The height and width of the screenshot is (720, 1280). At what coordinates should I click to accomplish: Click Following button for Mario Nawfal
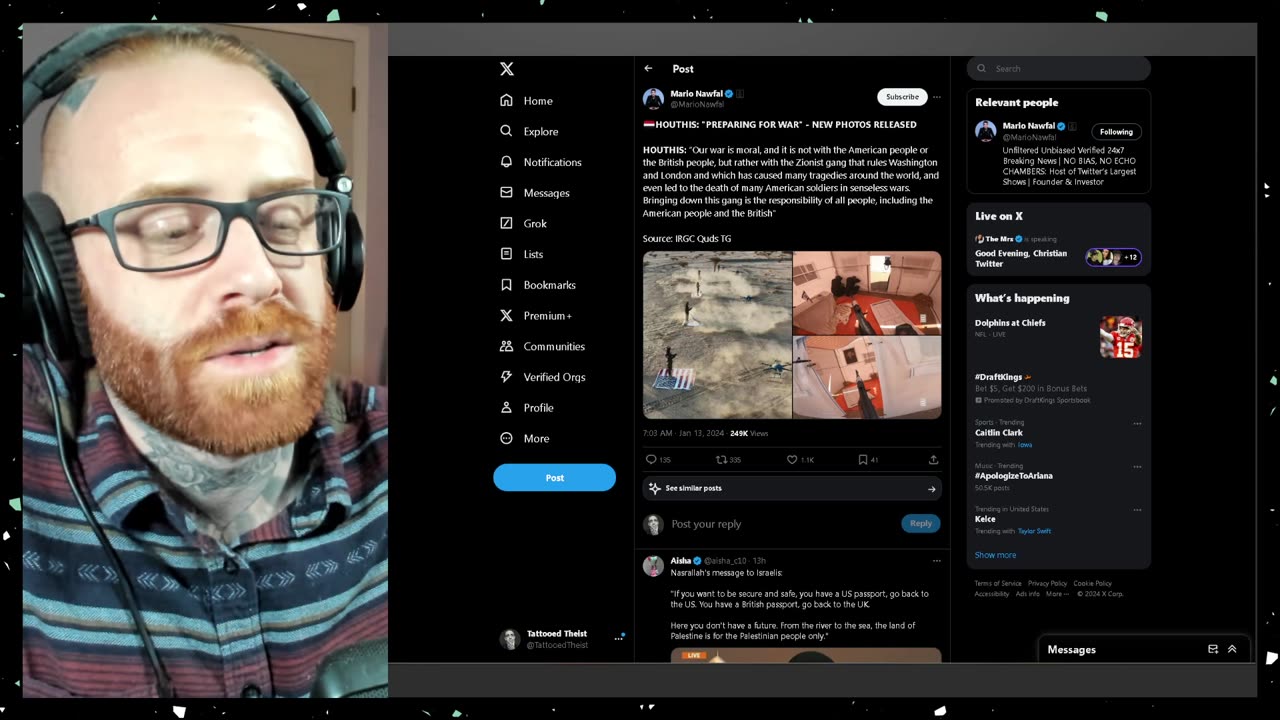[x=1116, y=132]
